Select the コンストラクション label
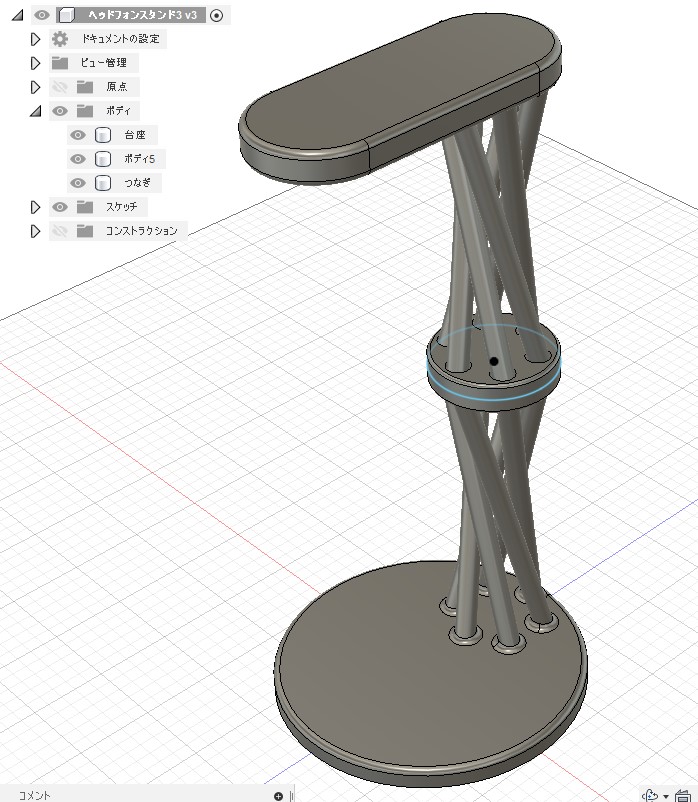 point(141,231)
